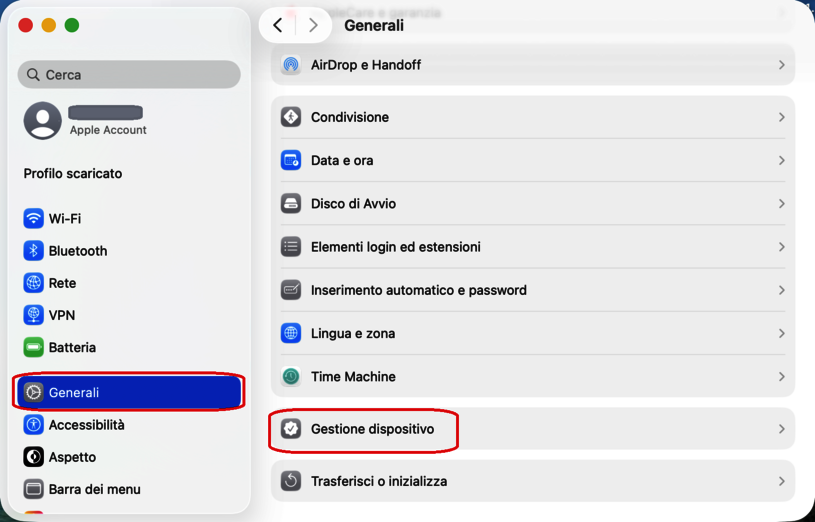Click the Cerca search field
The height and width of the screenshot is (522, 815).
(x=129, y=75)
